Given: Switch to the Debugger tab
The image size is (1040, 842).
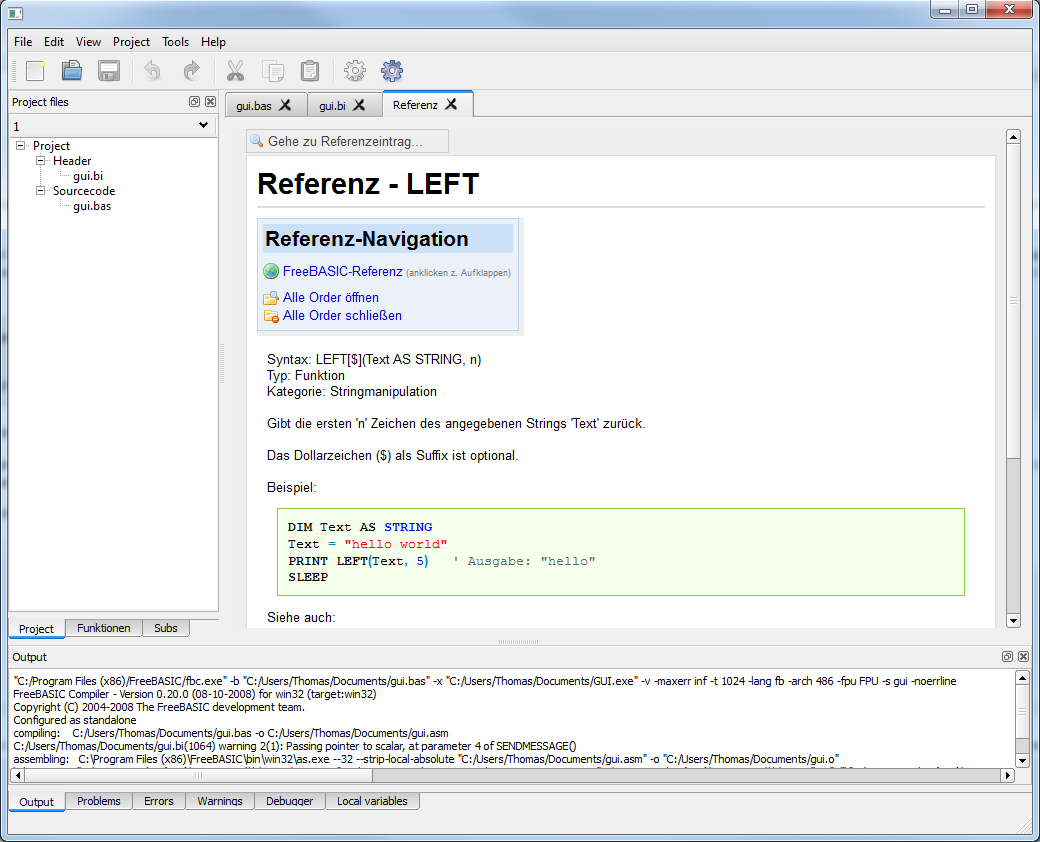Looking at the screenshot, I should coord(289,801).
